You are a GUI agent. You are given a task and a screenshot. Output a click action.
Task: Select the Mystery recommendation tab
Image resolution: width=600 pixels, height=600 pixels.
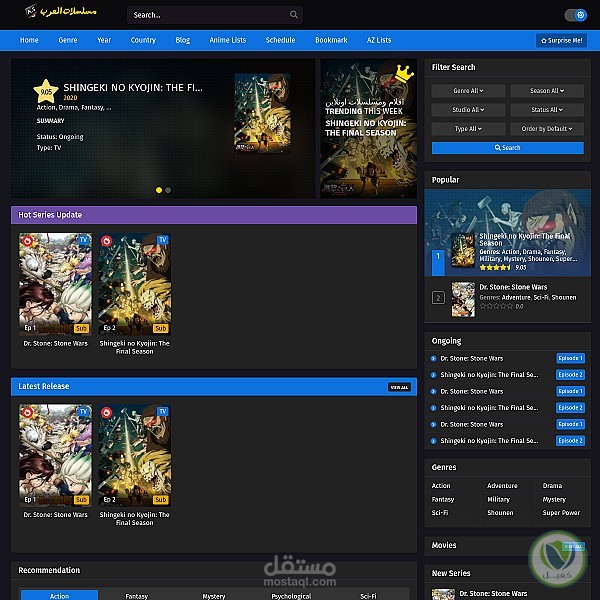pos(214,595)
